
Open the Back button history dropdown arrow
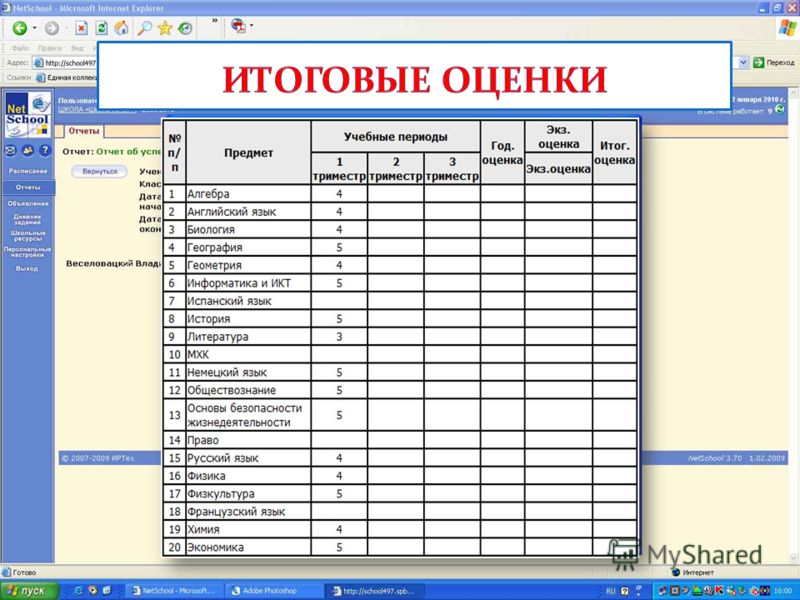click(35, 28)
